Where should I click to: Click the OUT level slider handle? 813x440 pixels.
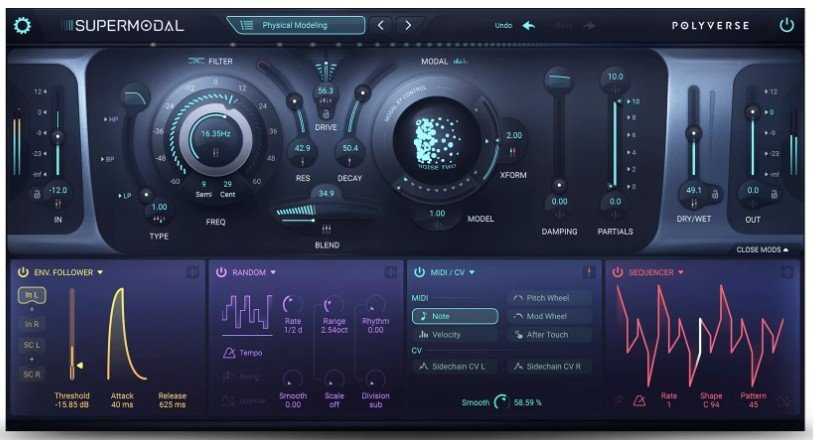point(752,112)
